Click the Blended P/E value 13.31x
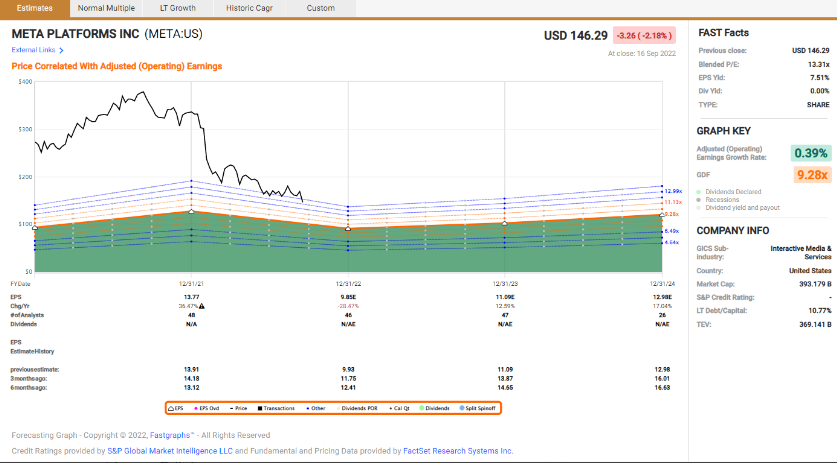The height and width of the screenshot is (463, 837). coord(818,64)
